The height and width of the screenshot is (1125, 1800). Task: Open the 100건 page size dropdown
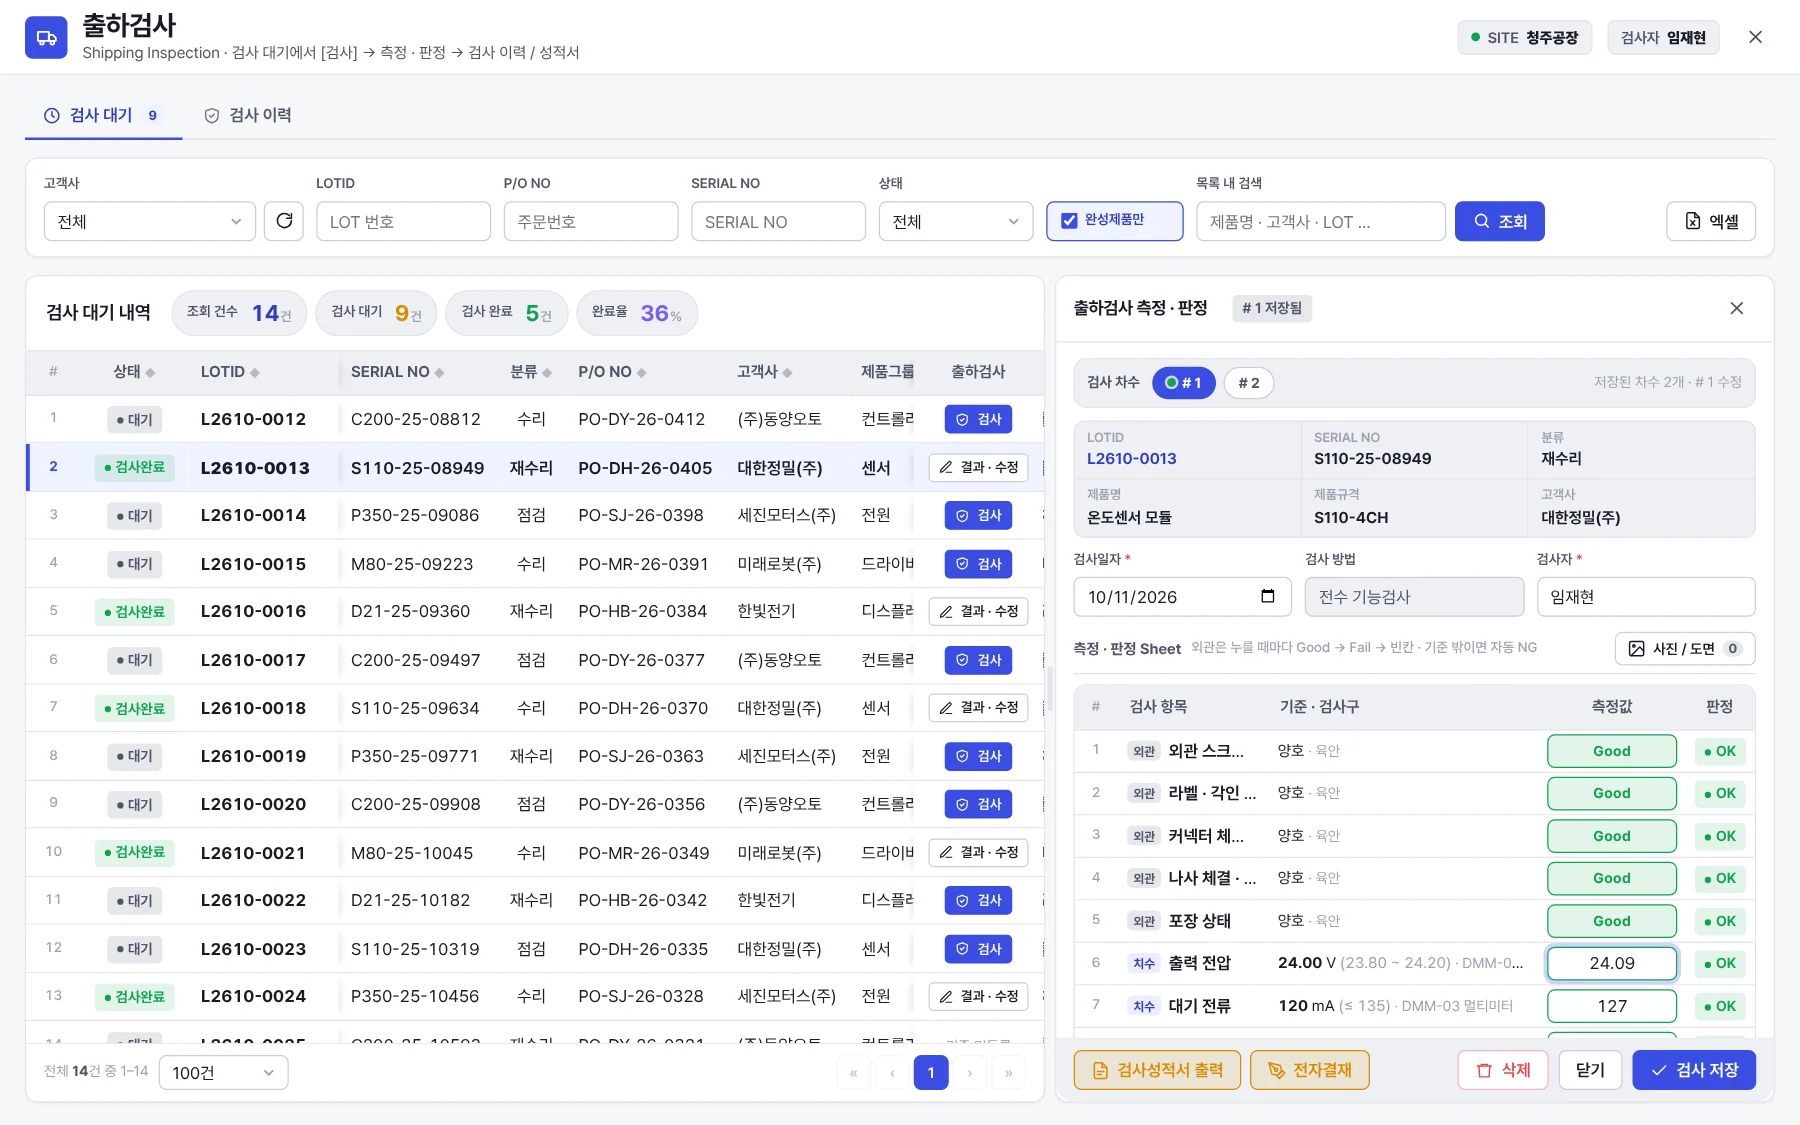point(223,1073)
